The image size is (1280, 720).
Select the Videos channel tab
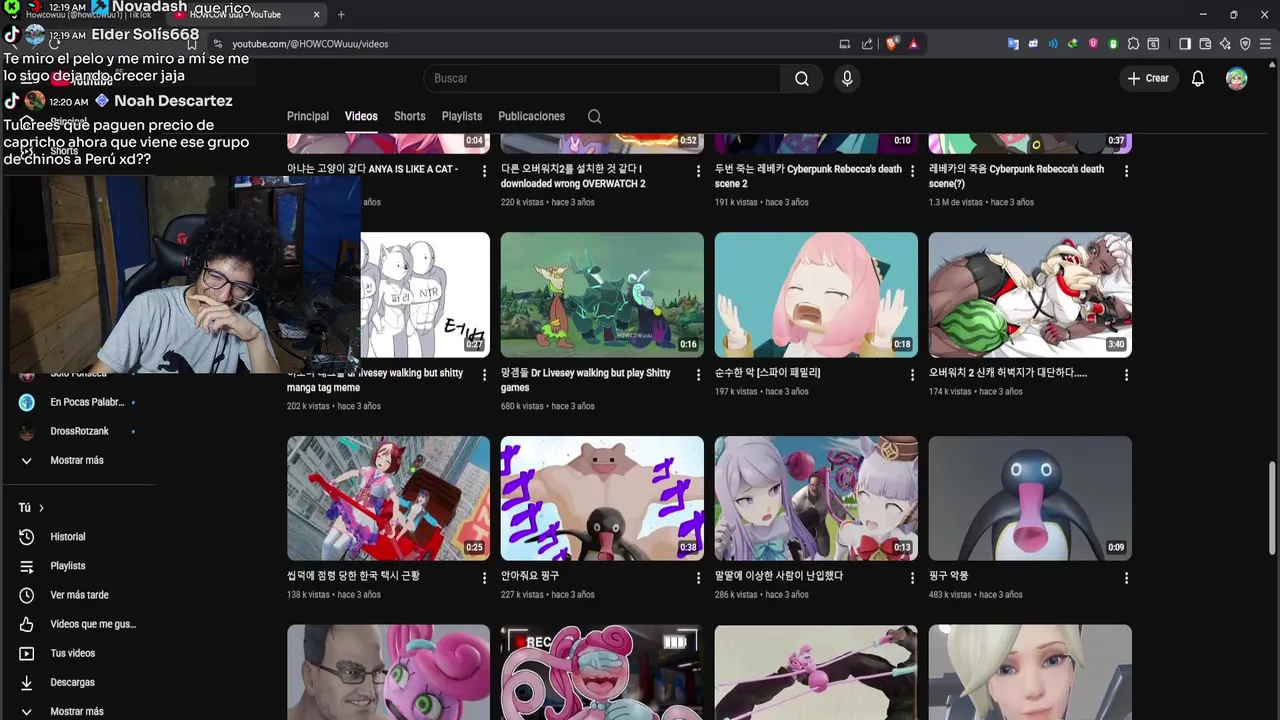(x=361, y=116)
